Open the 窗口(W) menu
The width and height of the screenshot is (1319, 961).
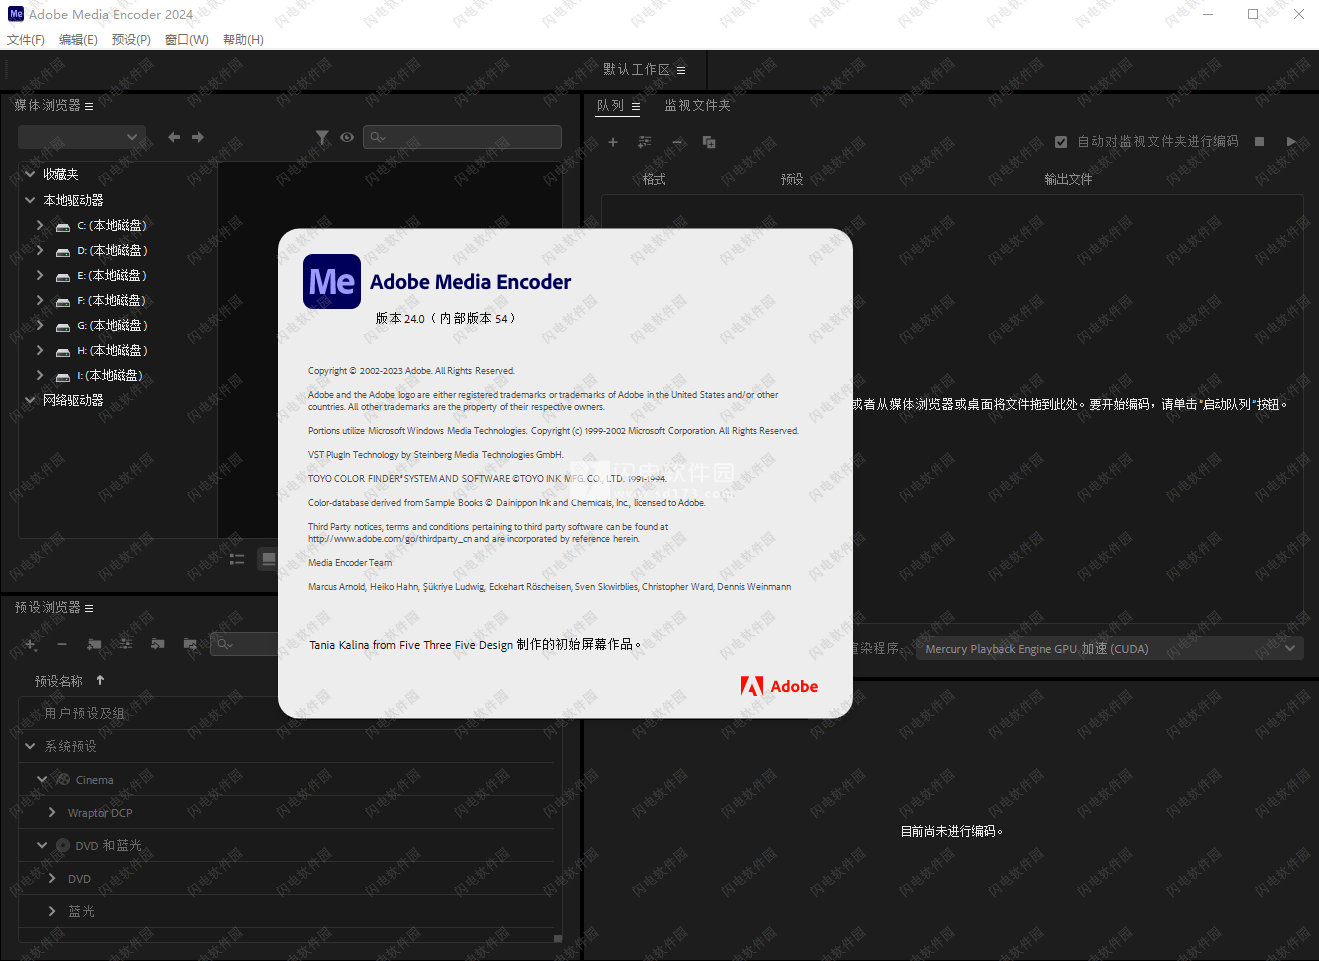click(x=187, y=40)
